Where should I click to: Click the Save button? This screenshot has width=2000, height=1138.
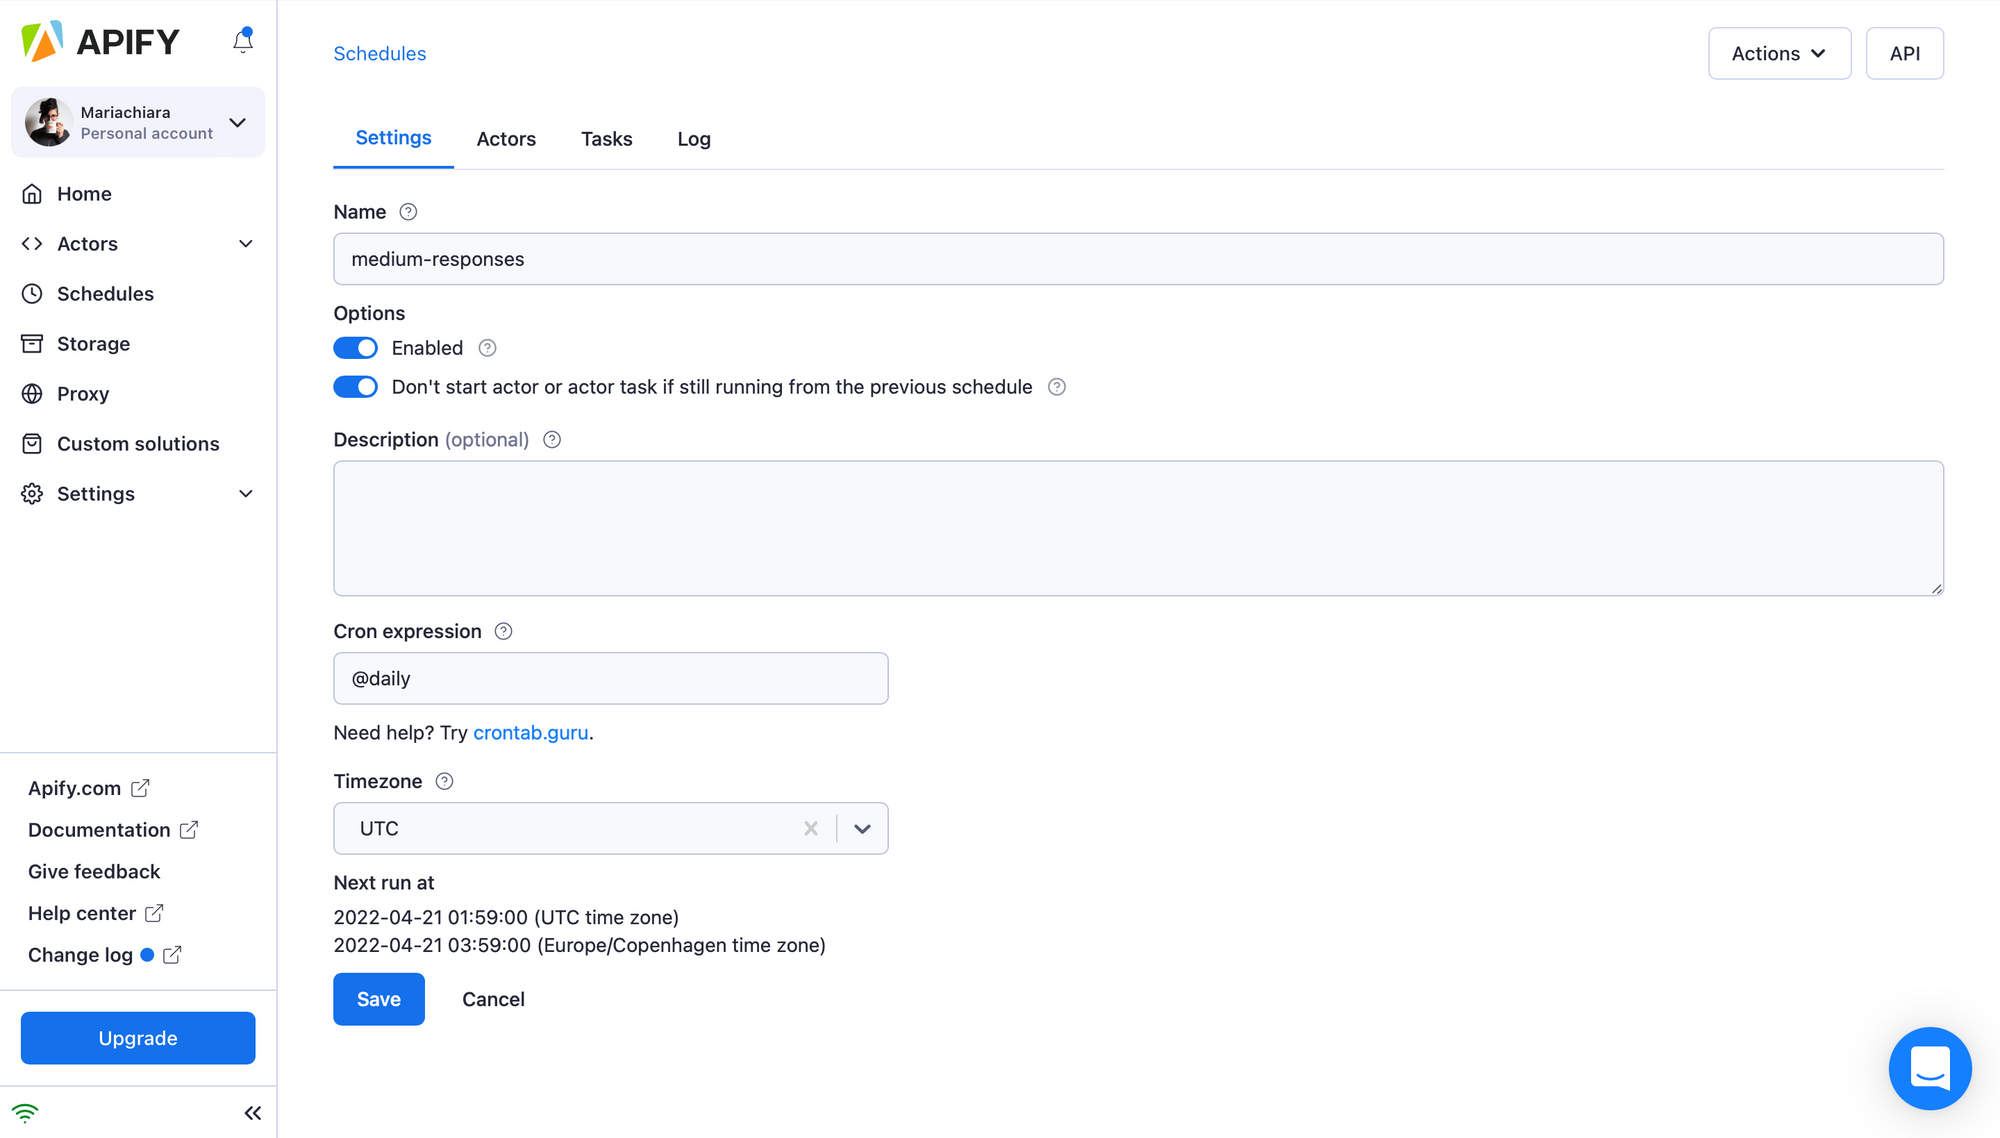pyautogui.click(x=378, y=999)
